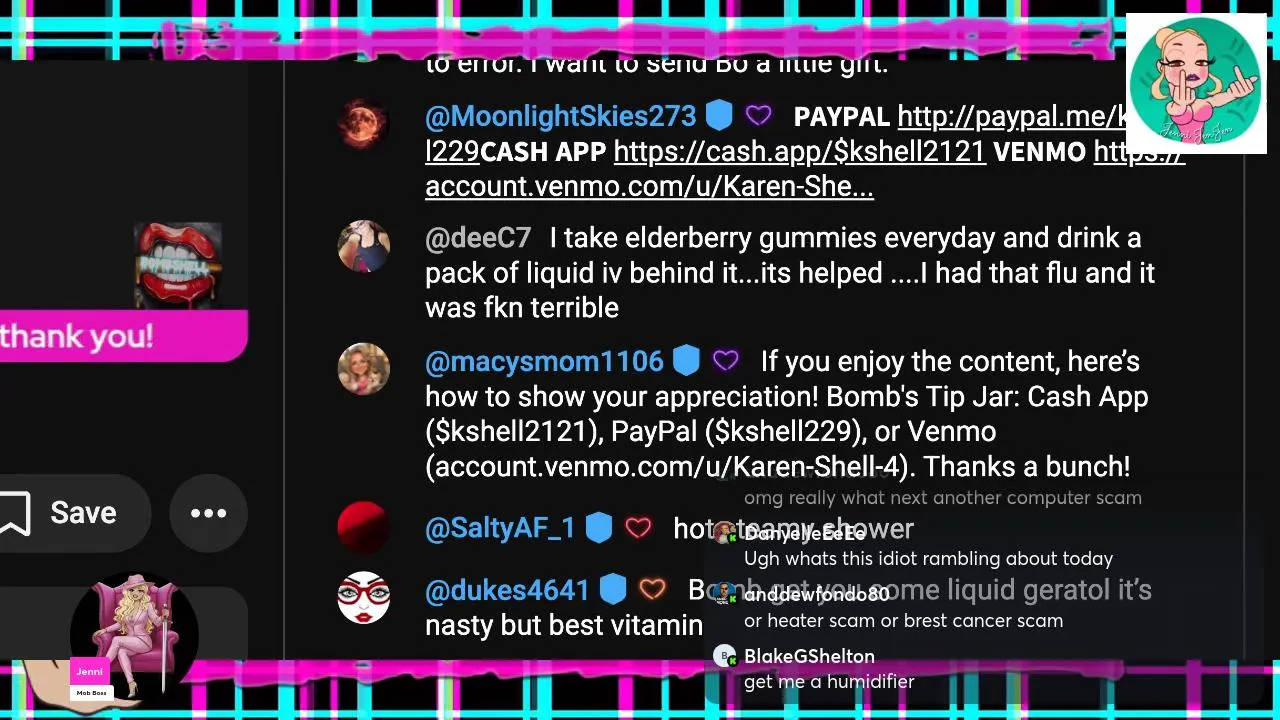
Task: Click the red lips channel logo thumbnail
Action: click(x=178, y=265)
